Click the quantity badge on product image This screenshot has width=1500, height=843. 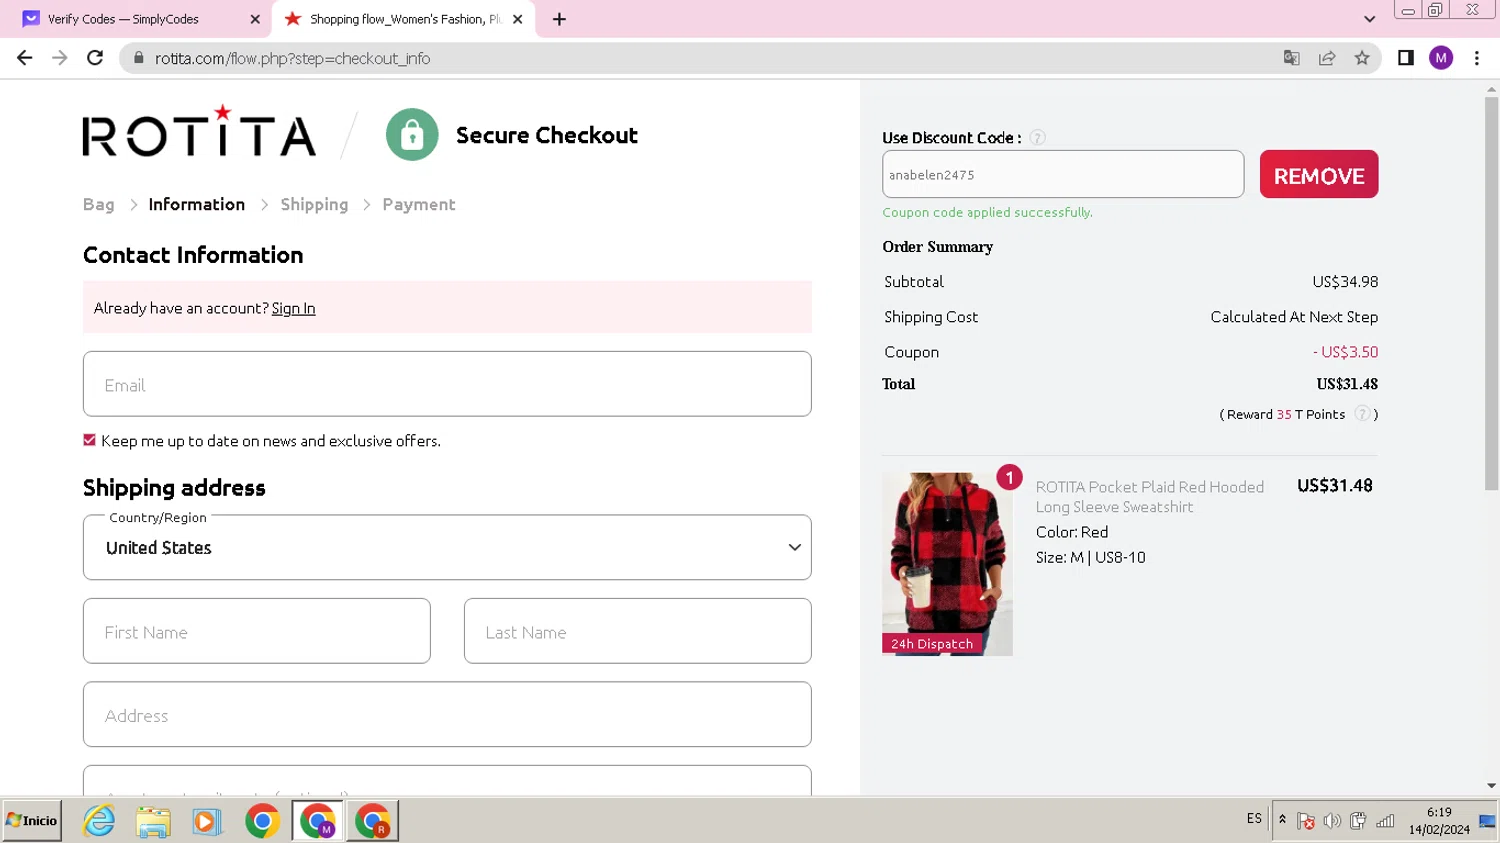[1009, 477]
